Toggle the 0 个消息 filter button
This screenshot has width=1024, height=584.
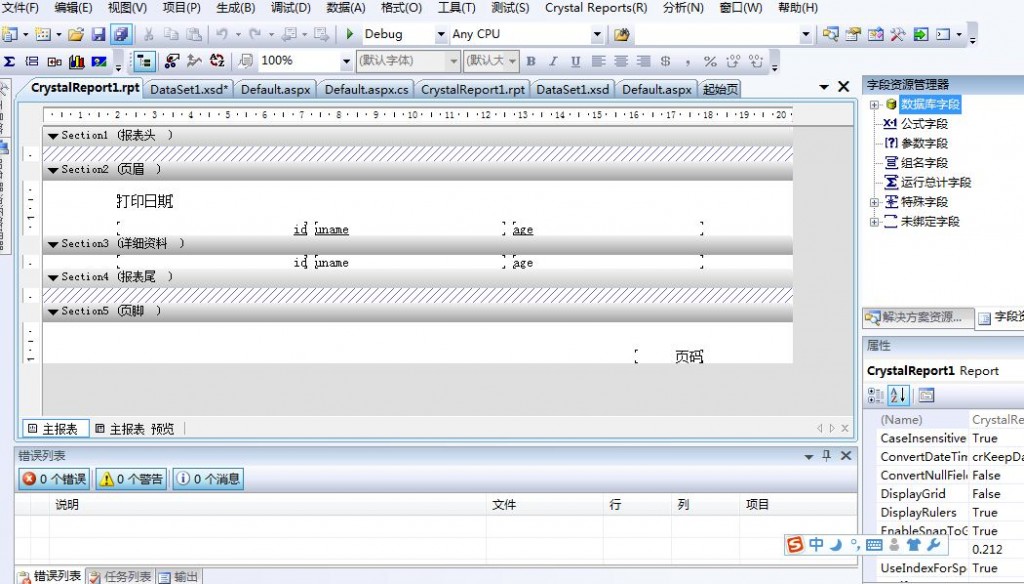point(208,479)
